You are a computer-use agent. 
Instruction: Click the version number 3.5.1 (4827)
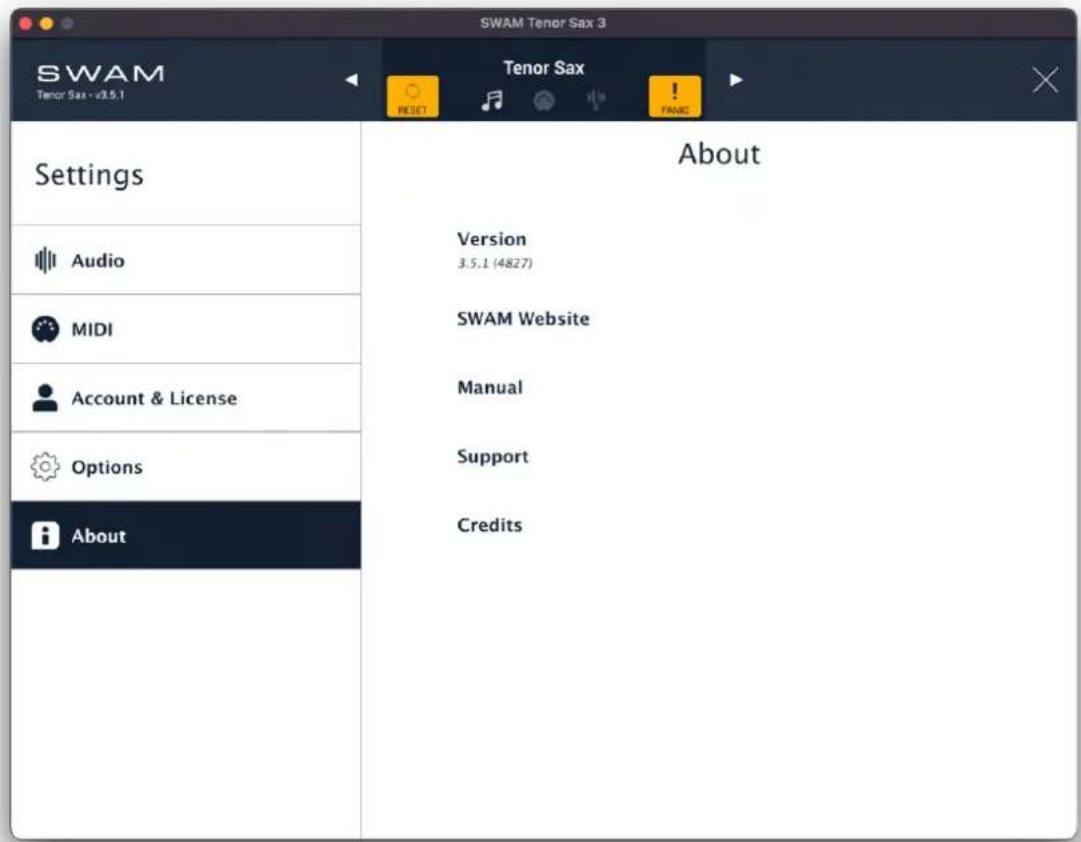[x=495, y=263]
